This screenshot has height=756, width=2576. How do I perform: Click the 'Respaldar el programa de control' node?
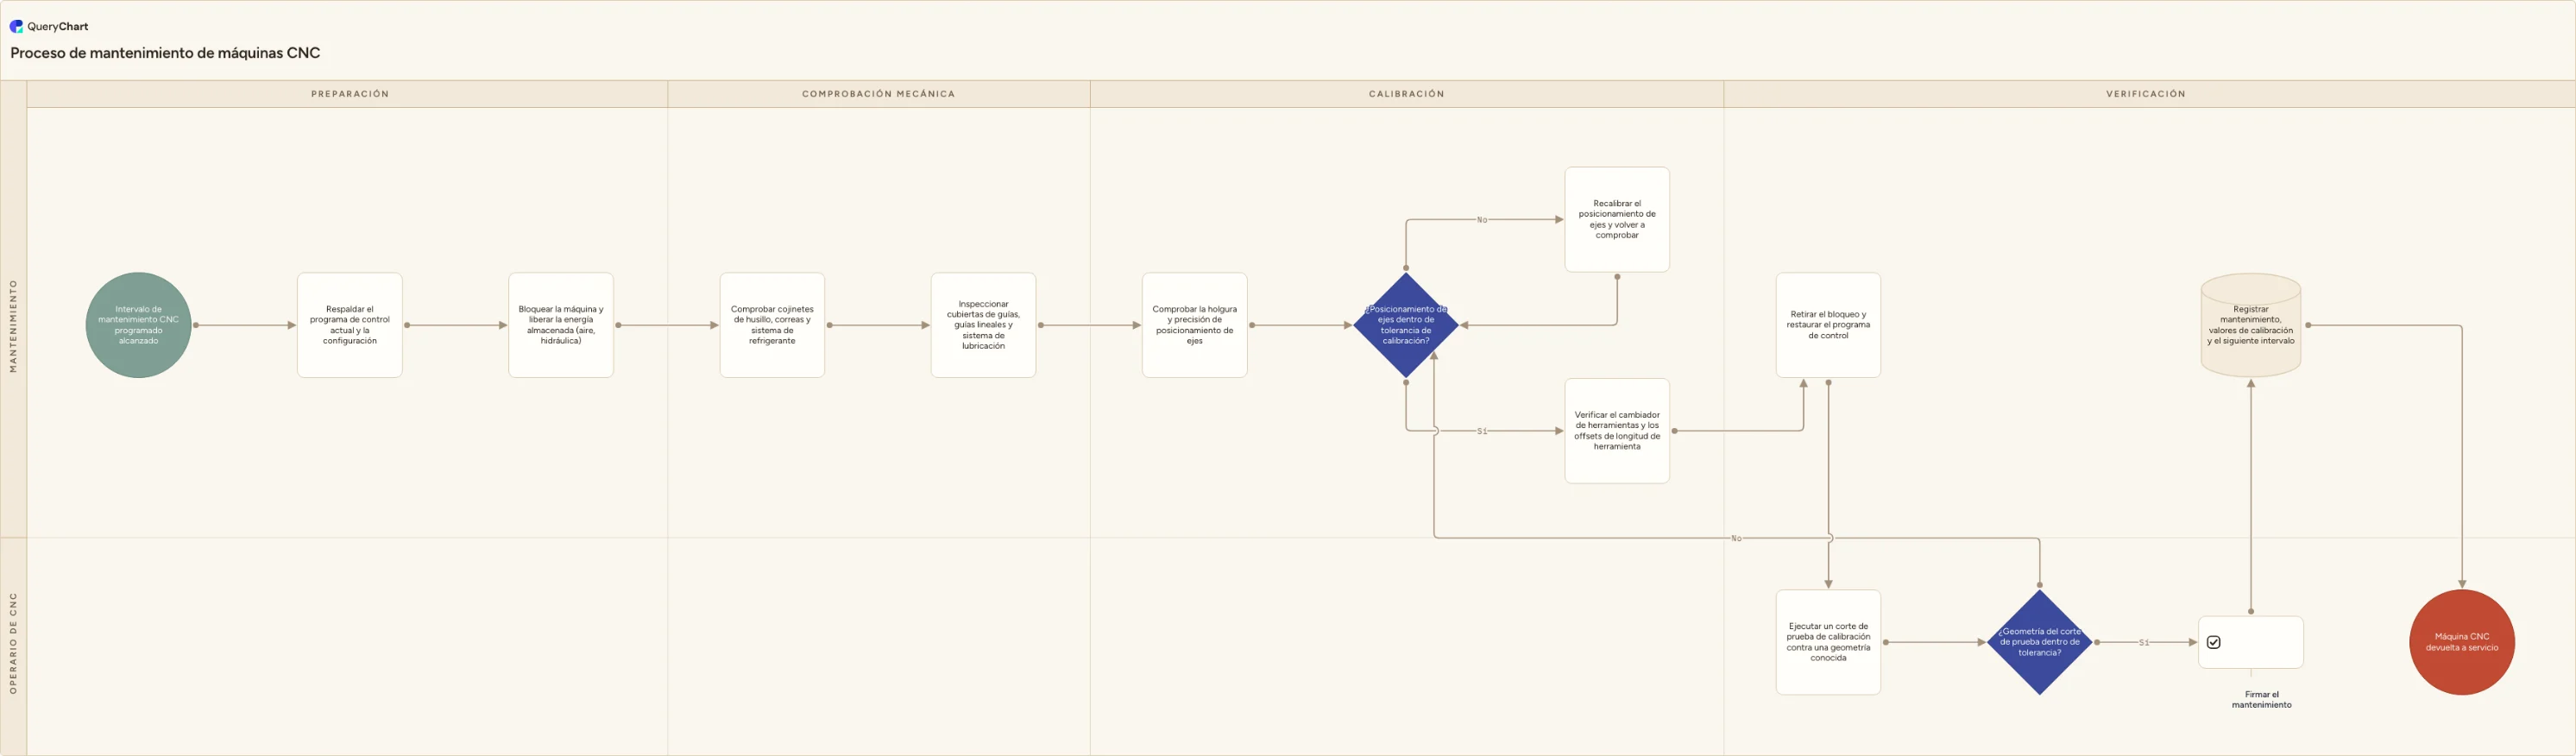[x=350, y=325]
